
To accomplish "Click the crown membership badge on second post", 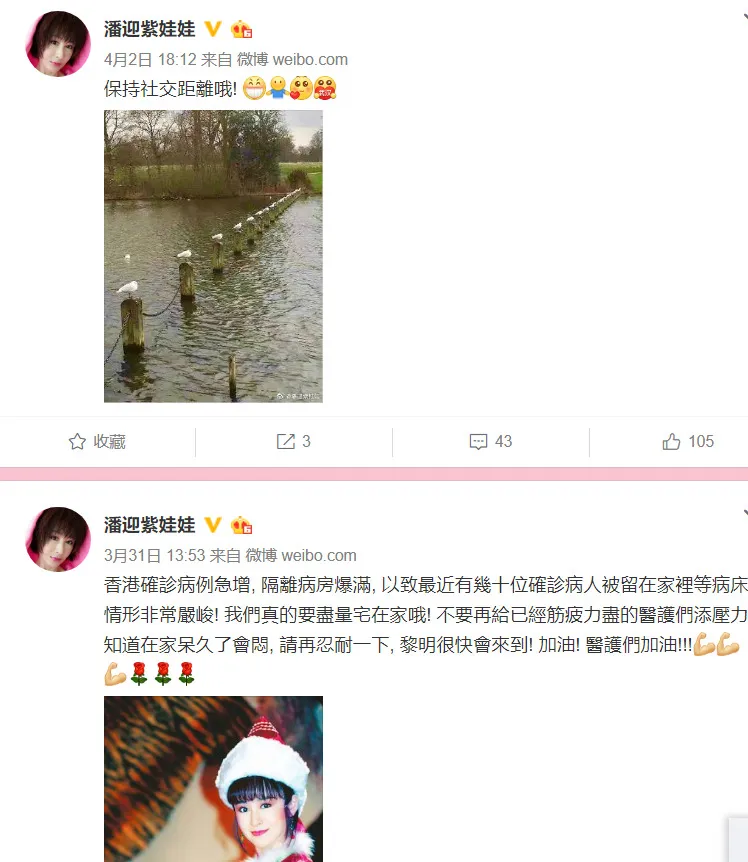I will [x=241, y=525].
